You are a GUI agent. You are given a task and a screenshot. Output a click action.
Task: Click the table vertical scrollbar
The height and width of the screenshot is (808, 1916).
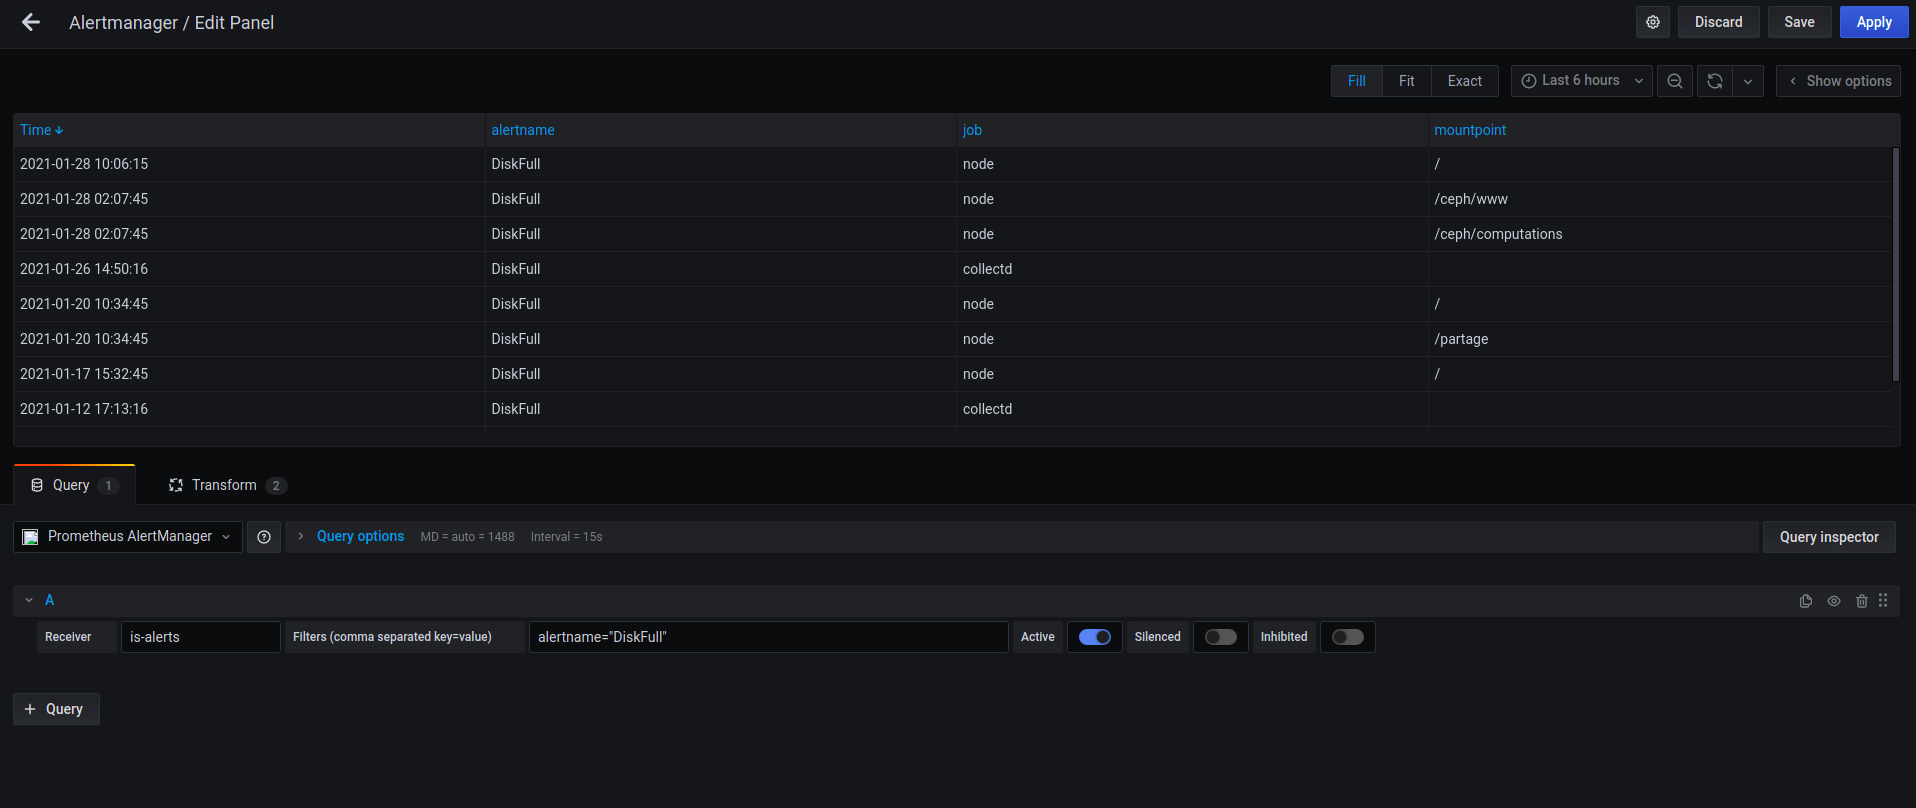tap(1895, 265)
